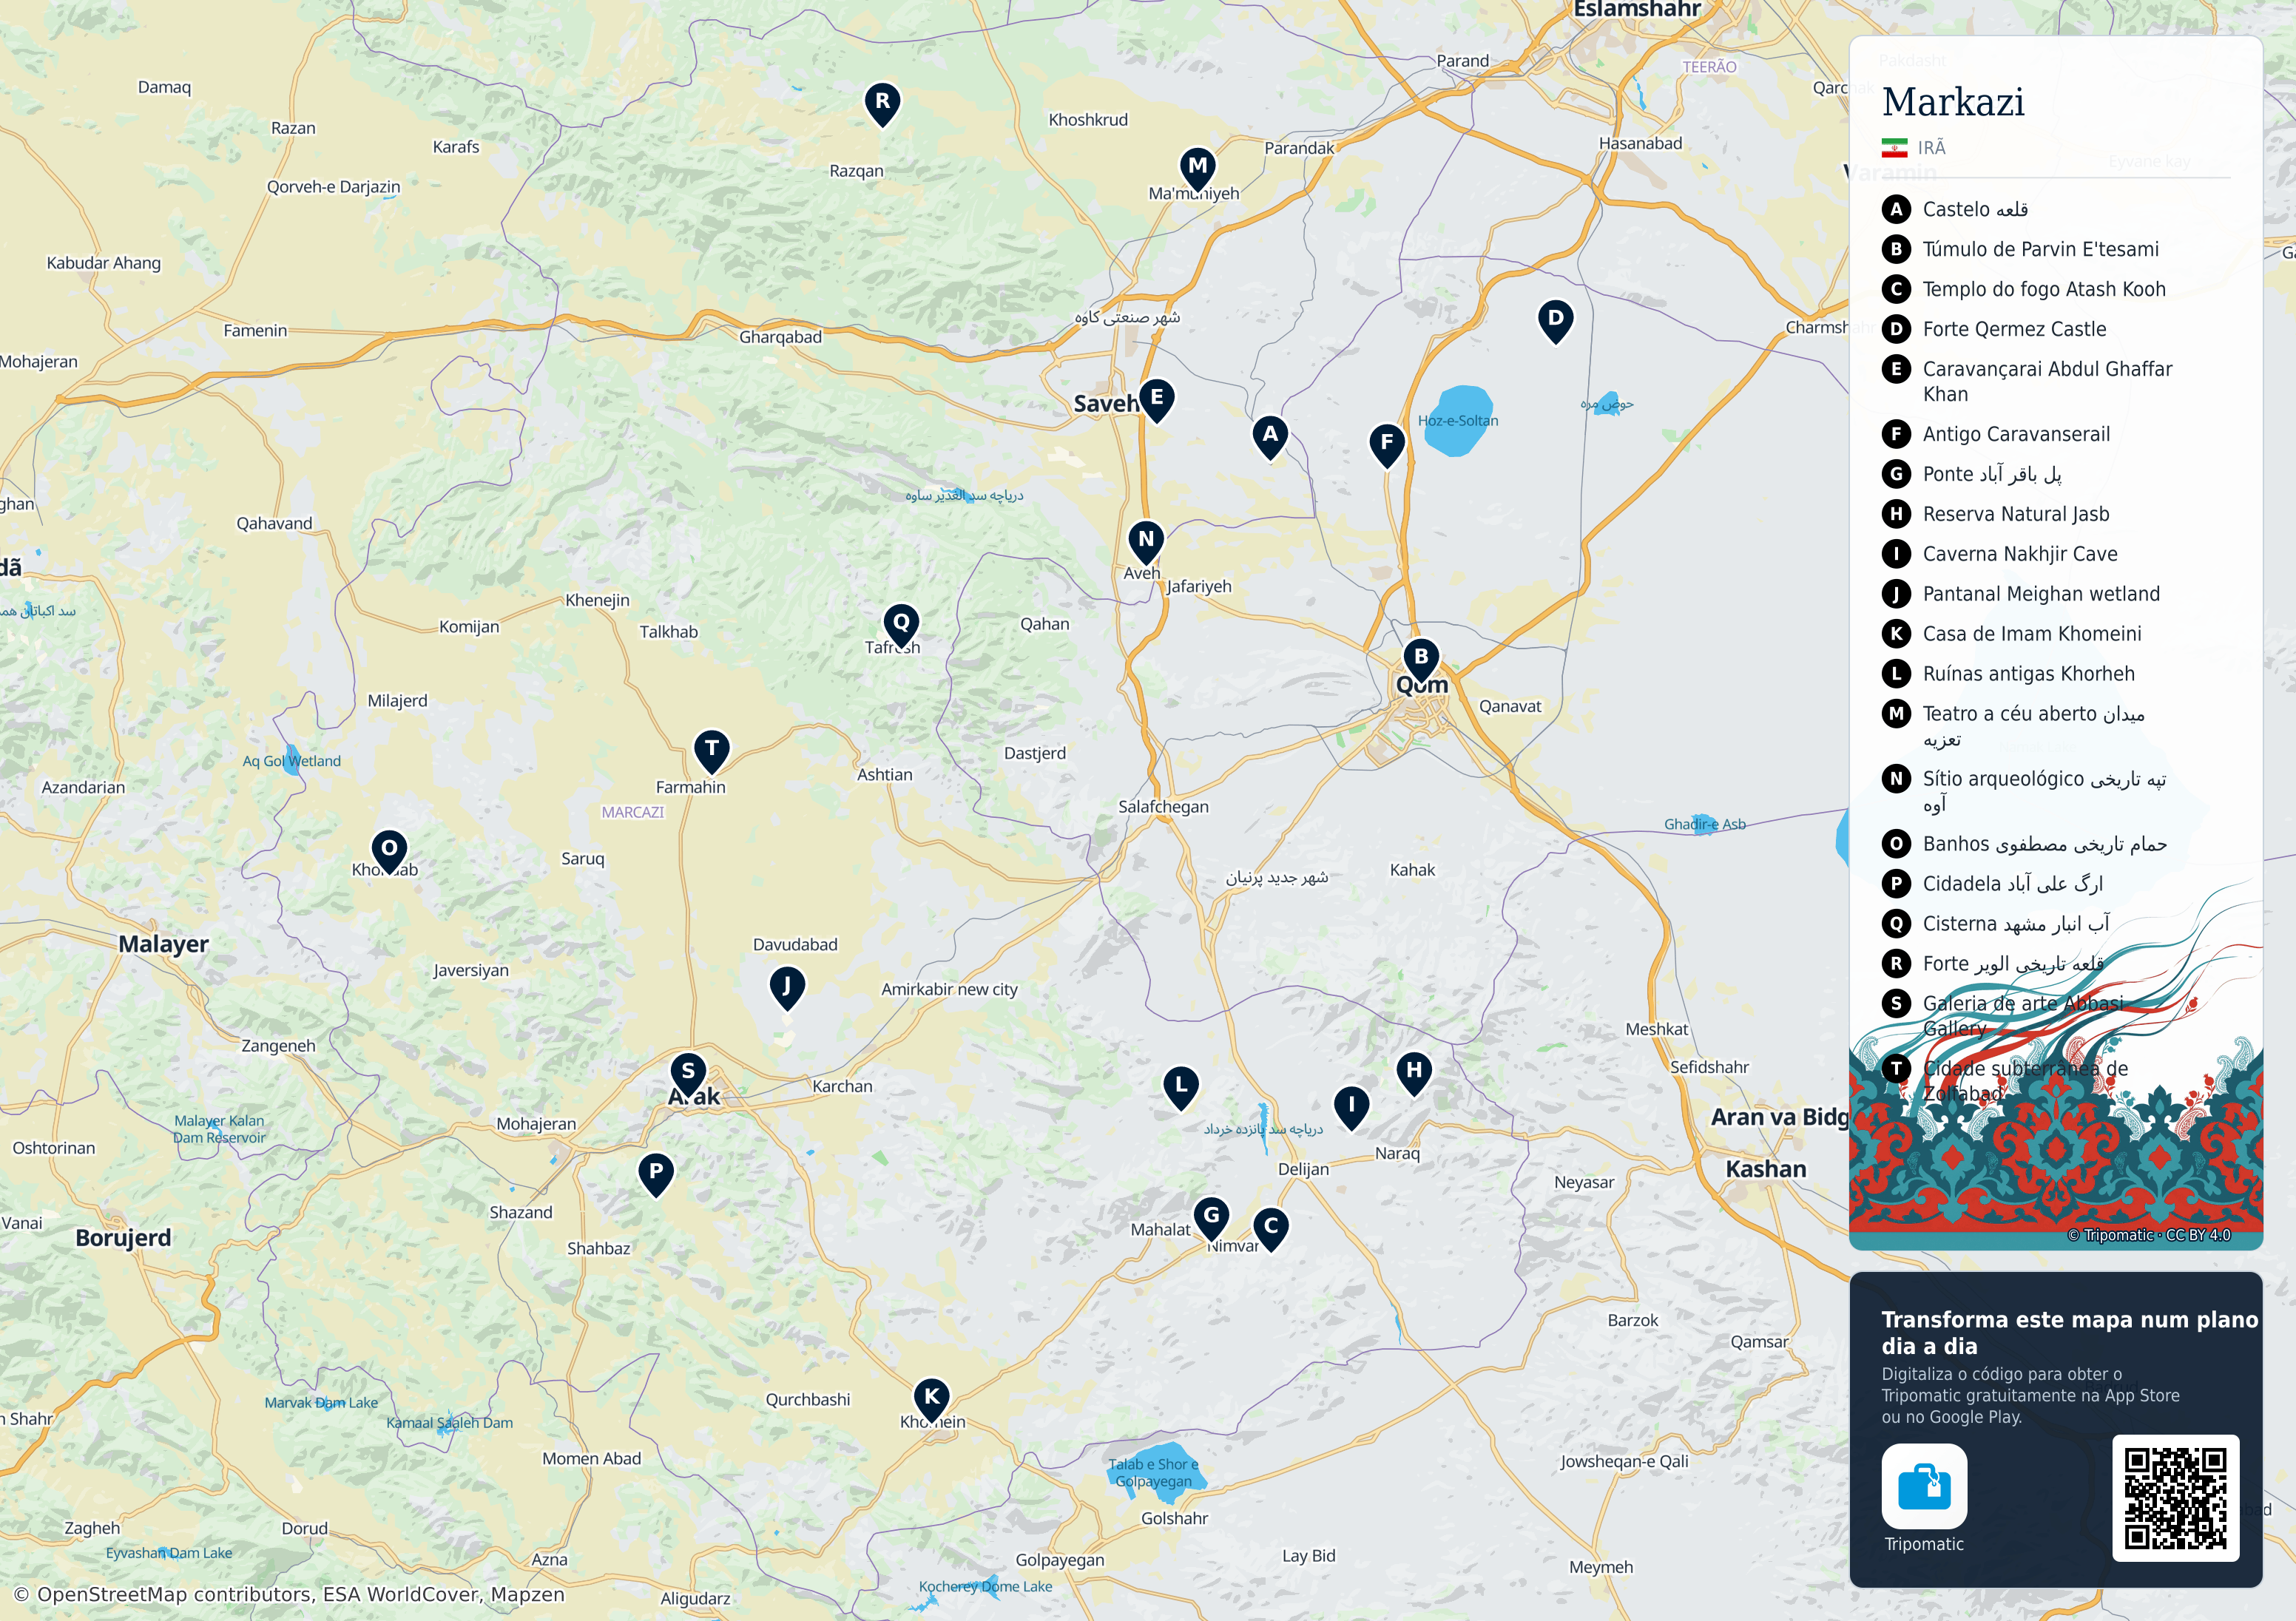Select Caverna Nakhjir Cave legend item
2296x1621 pixels.
(x=2000, y=554)
